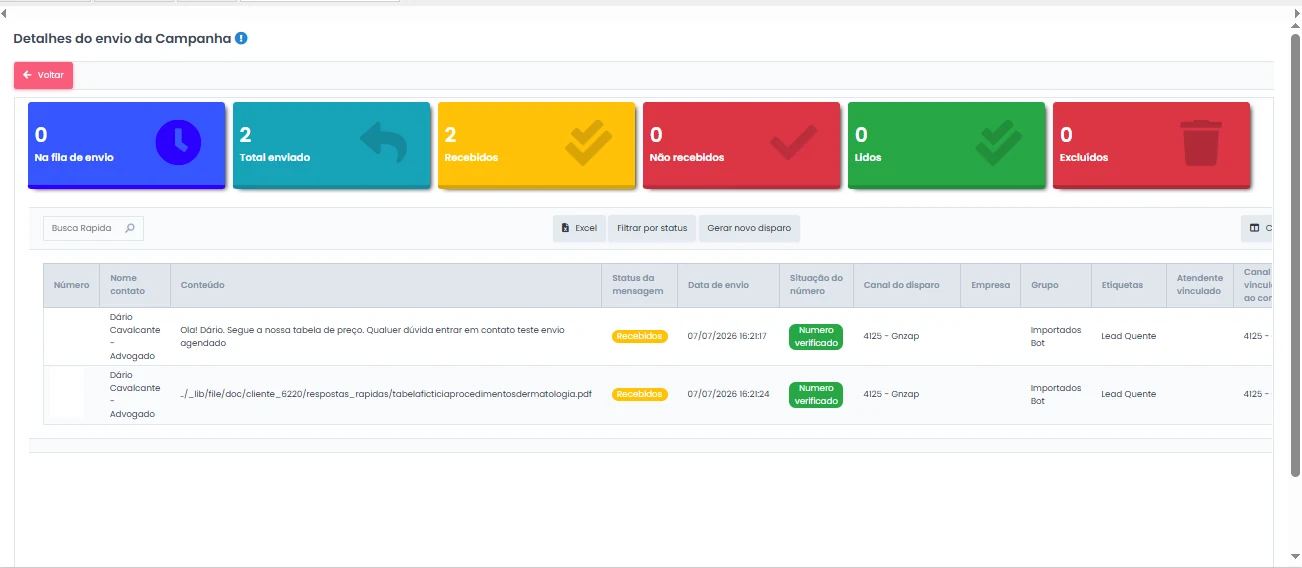Viewport: 1302px width, 568px height.
Task: Click the blue info icon beside the page title
Action: [241, 38]
